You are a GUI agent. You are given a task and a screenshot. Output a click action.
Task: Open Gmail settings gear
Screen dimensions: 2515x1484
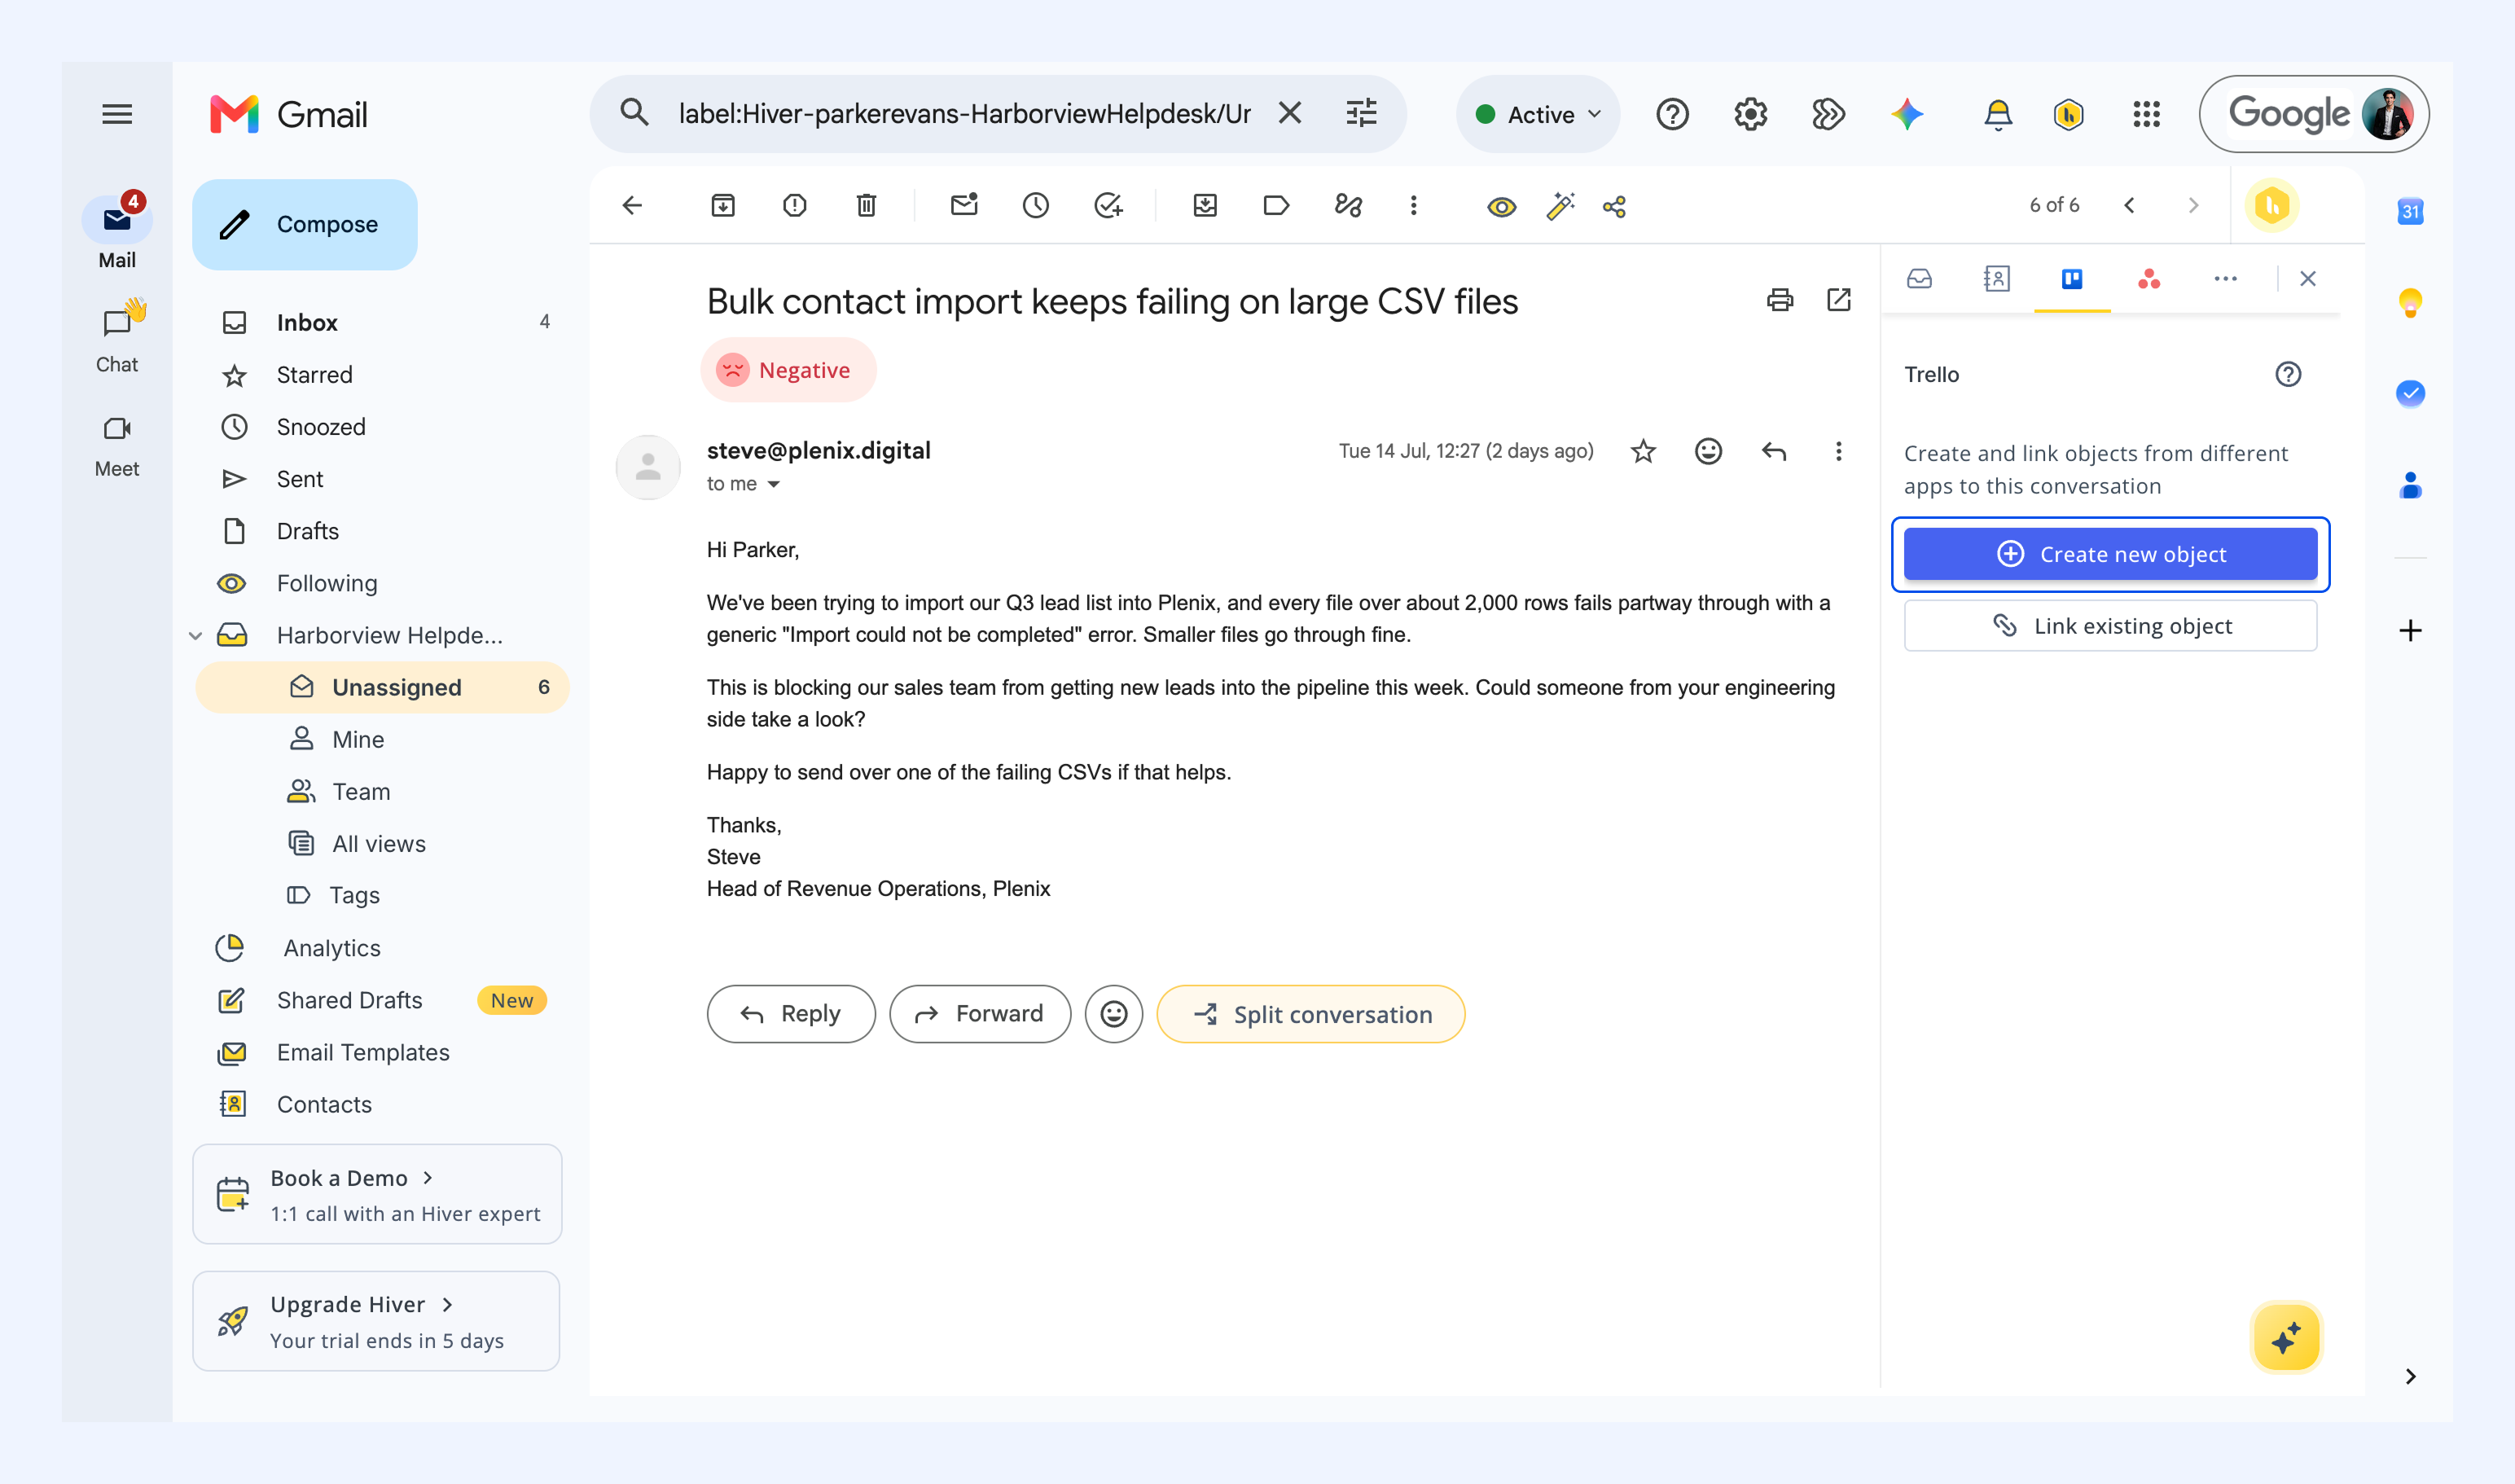[x=1751, y=114]
